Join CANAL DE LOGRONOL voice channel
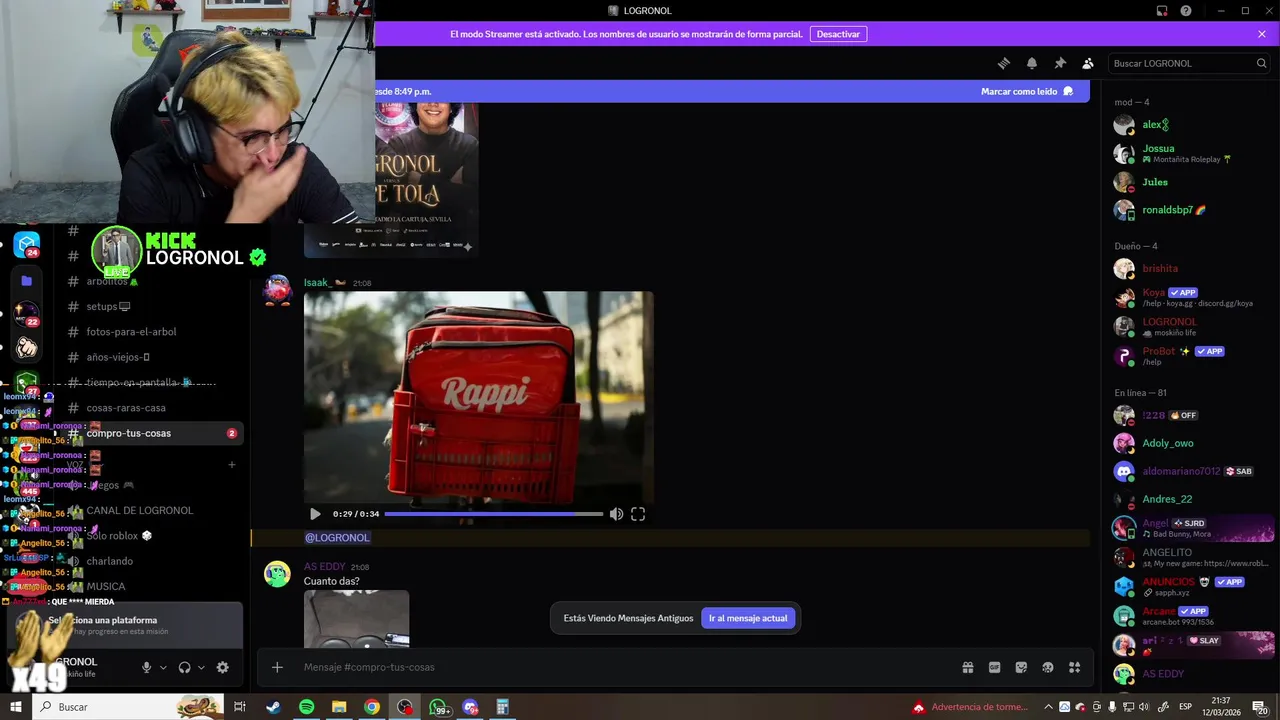 click(x=152, y=510)
